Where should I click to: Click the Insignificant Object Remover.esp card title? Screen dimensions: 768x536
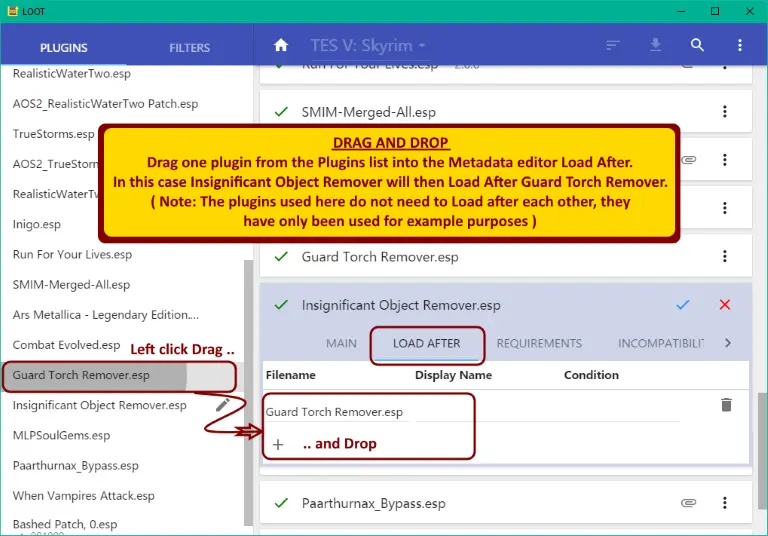point(401,305)
